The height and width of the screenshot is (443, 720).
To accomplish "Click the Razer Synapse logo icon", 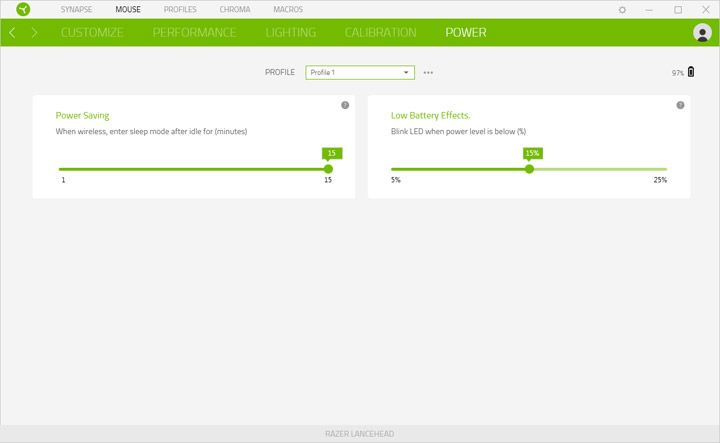I will [x=23, y=9].
